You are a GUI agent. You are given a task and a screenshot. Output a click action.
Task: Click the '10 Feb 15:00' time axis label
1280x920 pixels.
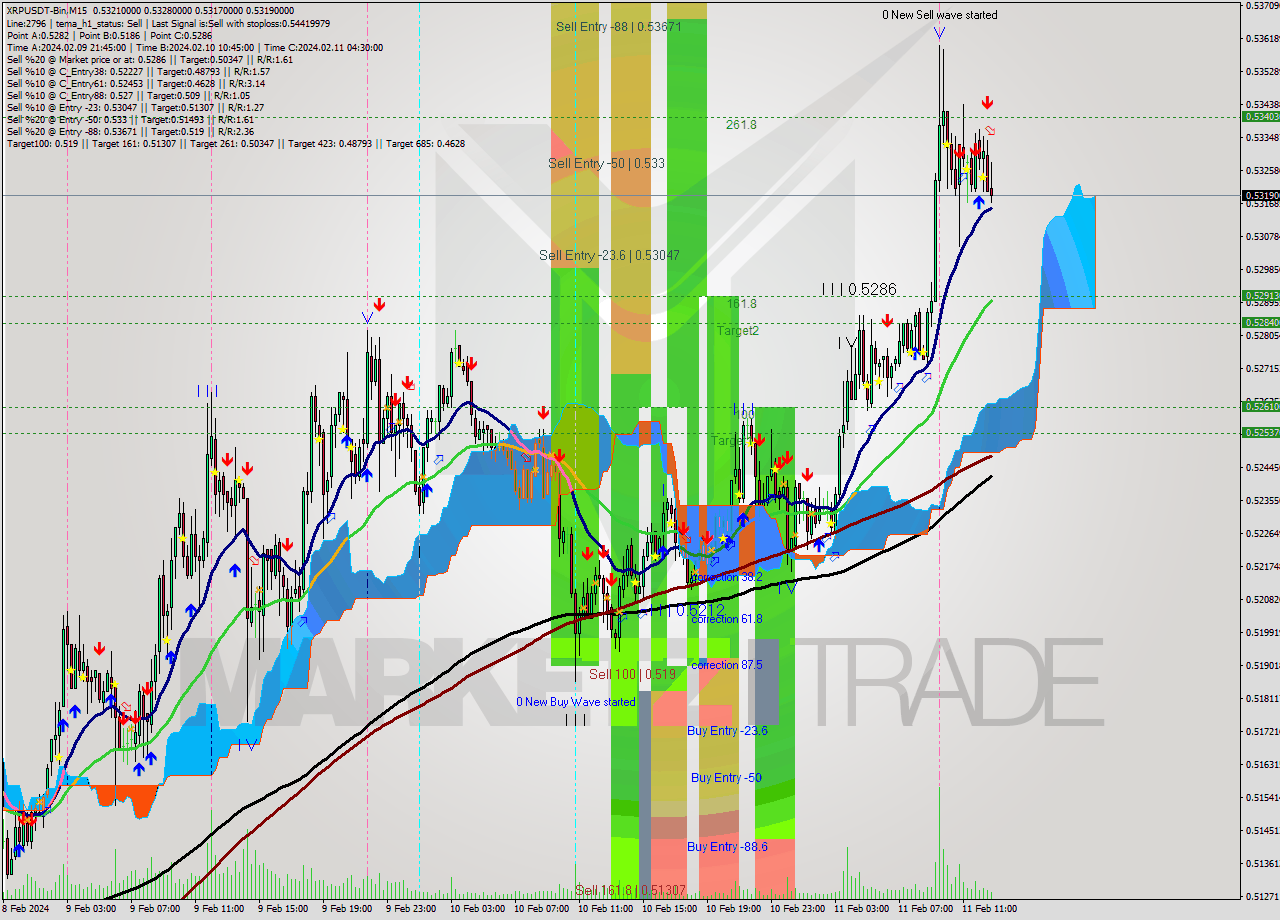(x=669, y=910)
